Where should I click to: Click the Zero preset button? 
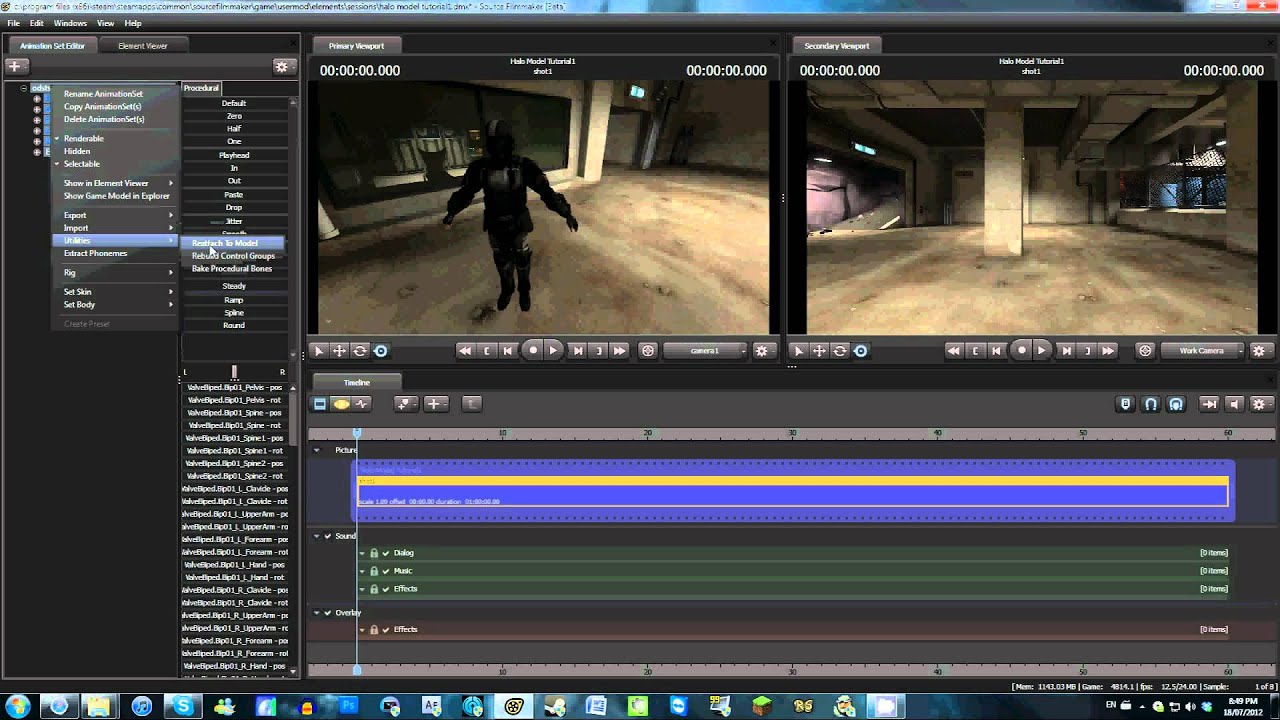234,116
